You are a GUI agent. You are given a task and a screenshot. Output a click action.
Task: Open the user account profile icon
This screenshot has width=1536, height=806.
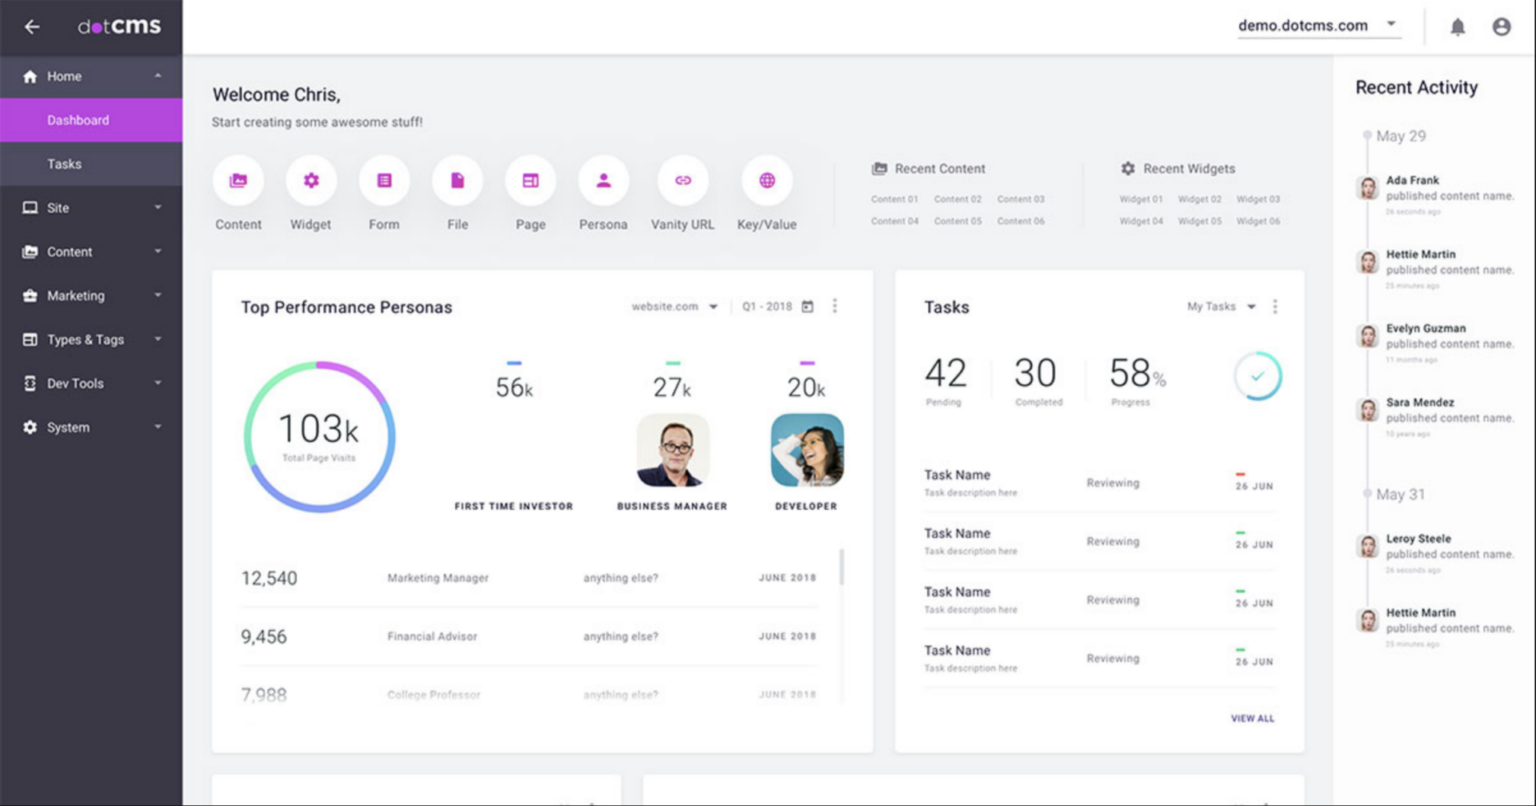(1502, 27)
